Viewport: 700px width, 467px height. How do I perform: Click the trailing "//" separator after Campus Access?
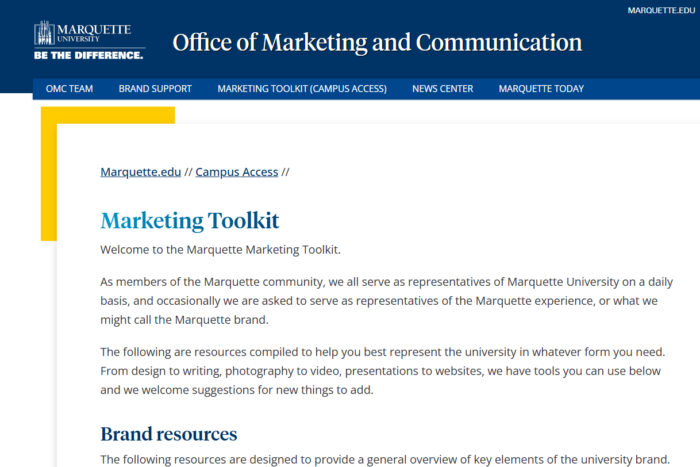click(286, 172)
